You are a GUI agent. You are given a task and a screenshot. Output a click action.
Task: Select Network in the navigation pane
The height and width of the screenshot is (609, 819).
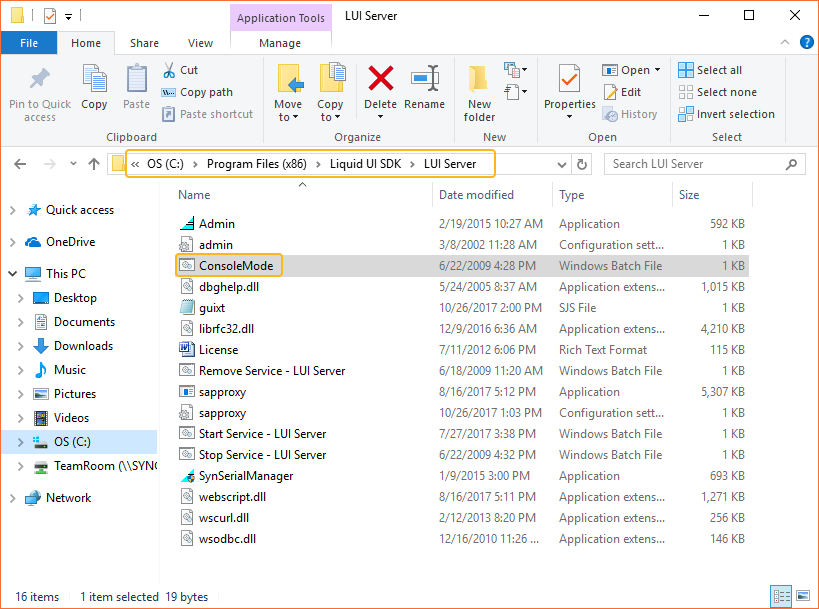pos(68,498)
